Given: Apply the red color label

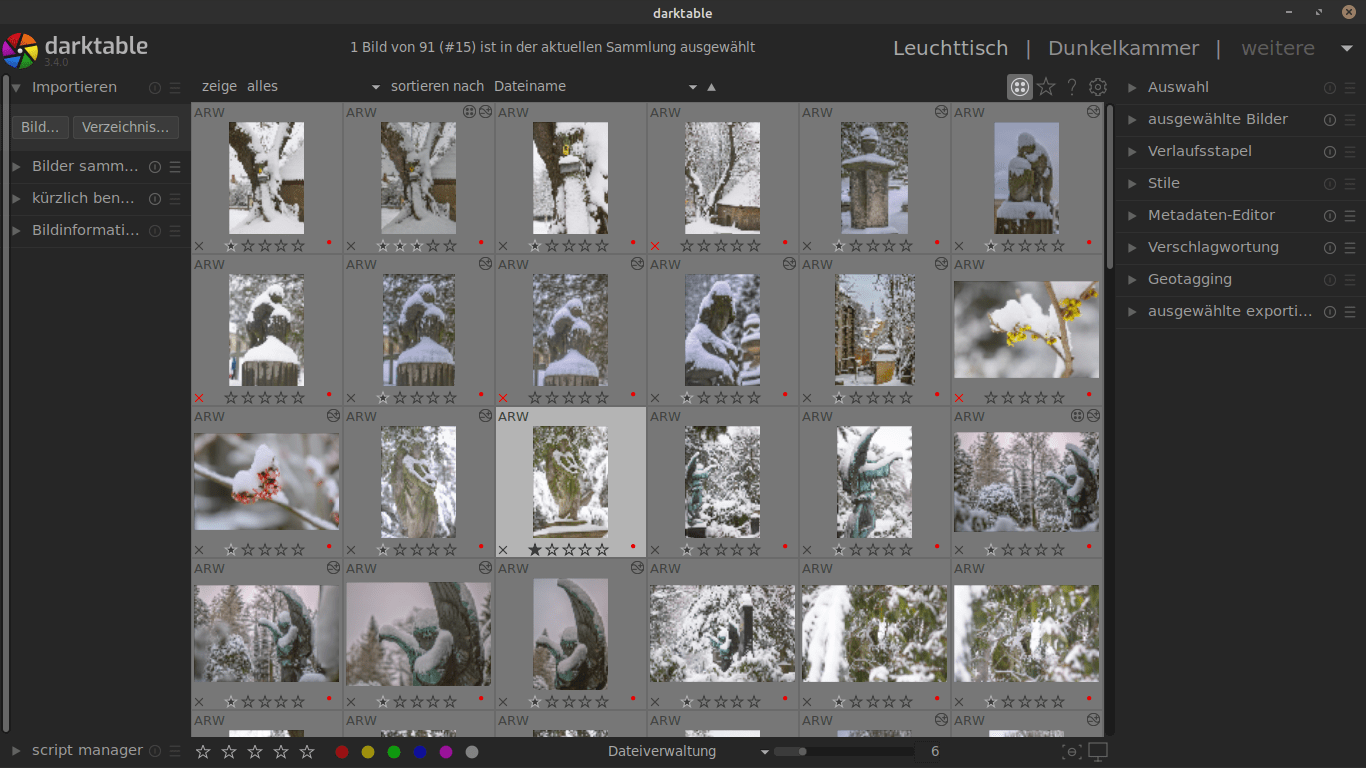Looking at the screenshot, I should (x=342, y=752).
